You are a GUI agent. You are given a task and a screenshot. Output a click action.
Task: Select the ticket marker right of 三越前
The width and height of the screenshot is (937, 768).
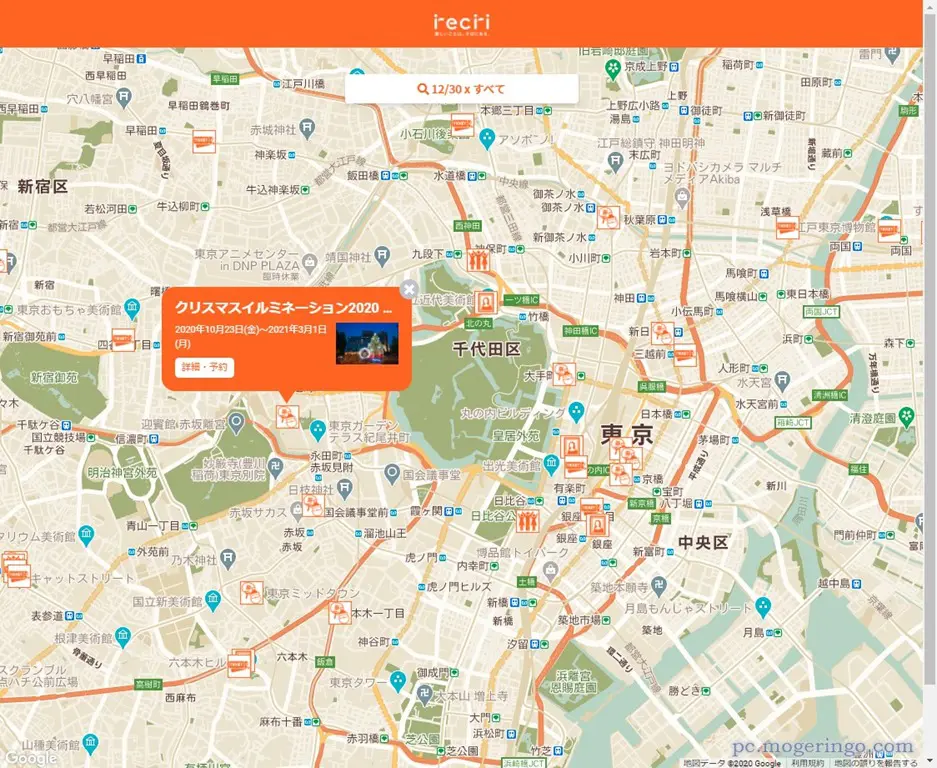685,356
